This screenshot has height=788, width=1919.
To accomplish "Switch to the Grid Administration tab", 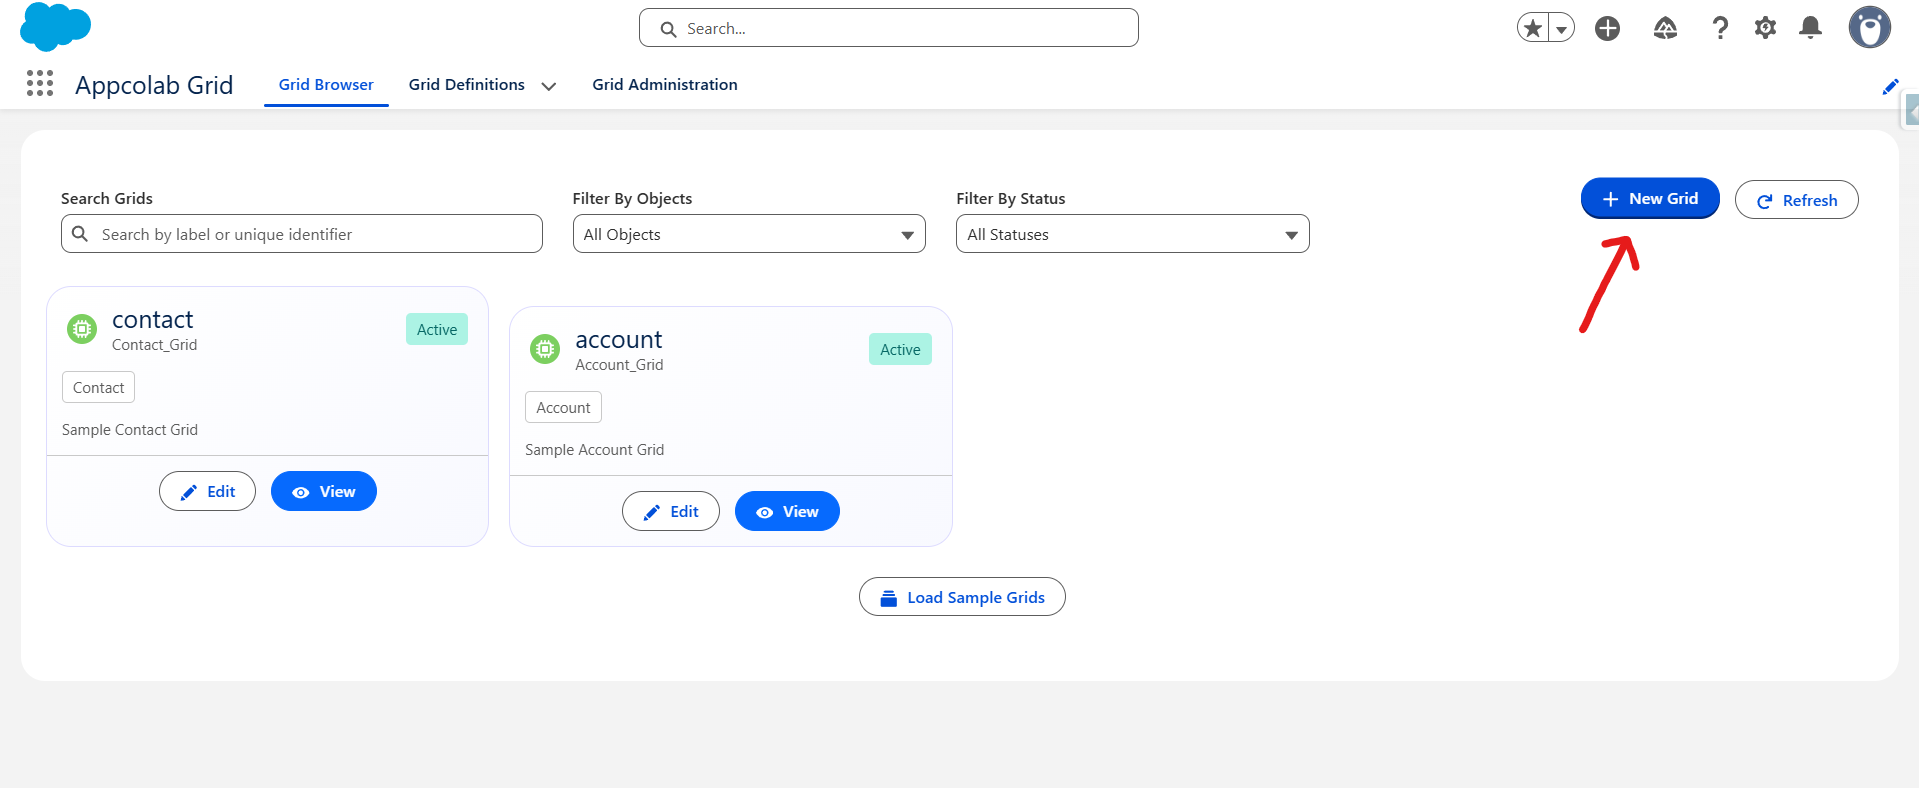I will [665, 85].
